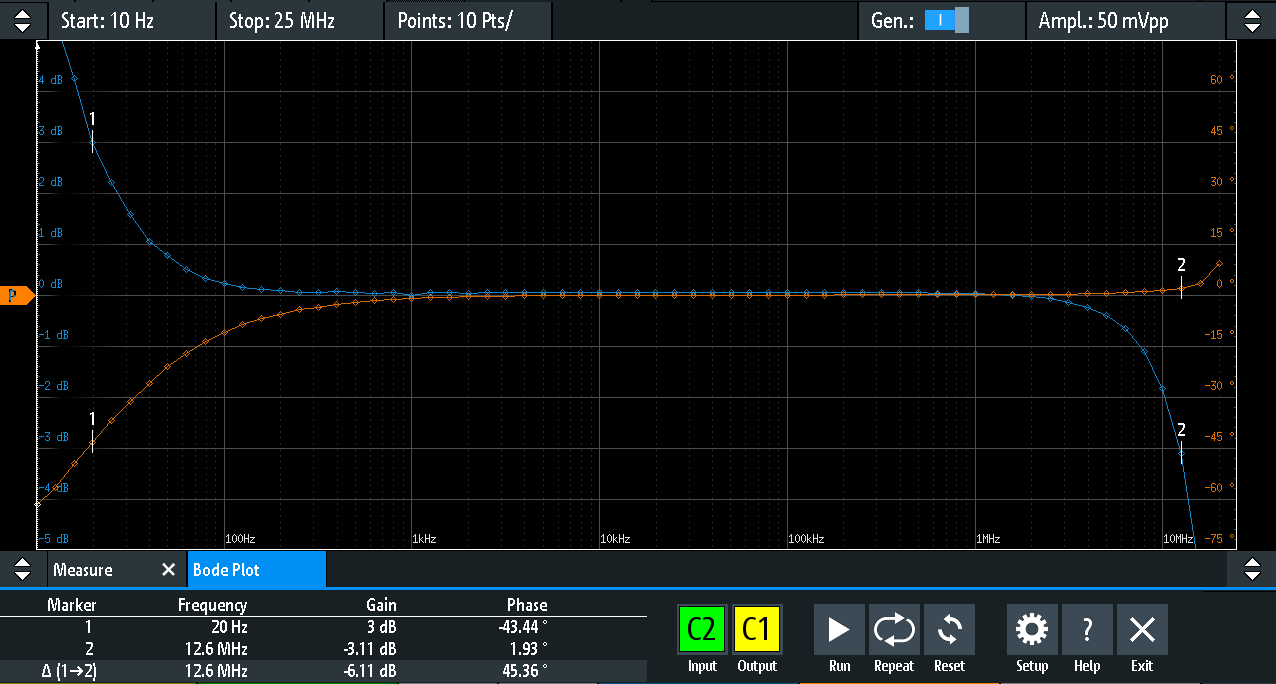Open top-left up/down arrow expander

coord(22,20)
